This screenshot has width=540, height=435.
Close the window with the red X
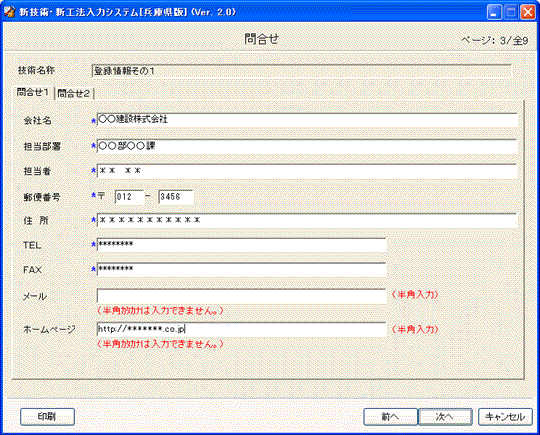(528, 12)
